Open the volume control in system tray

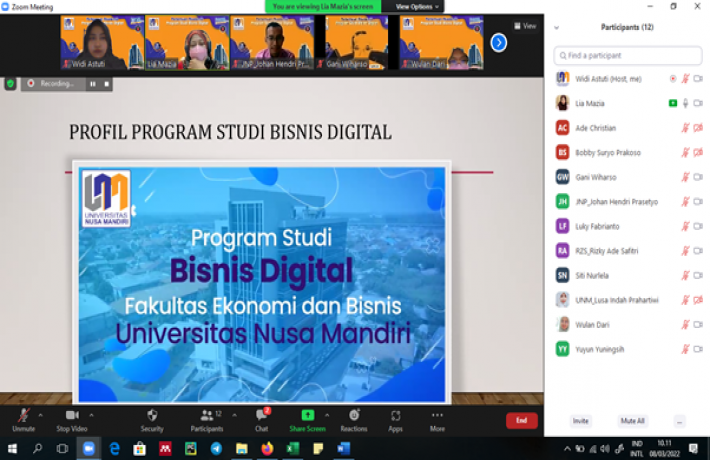(x=604, y=449)
